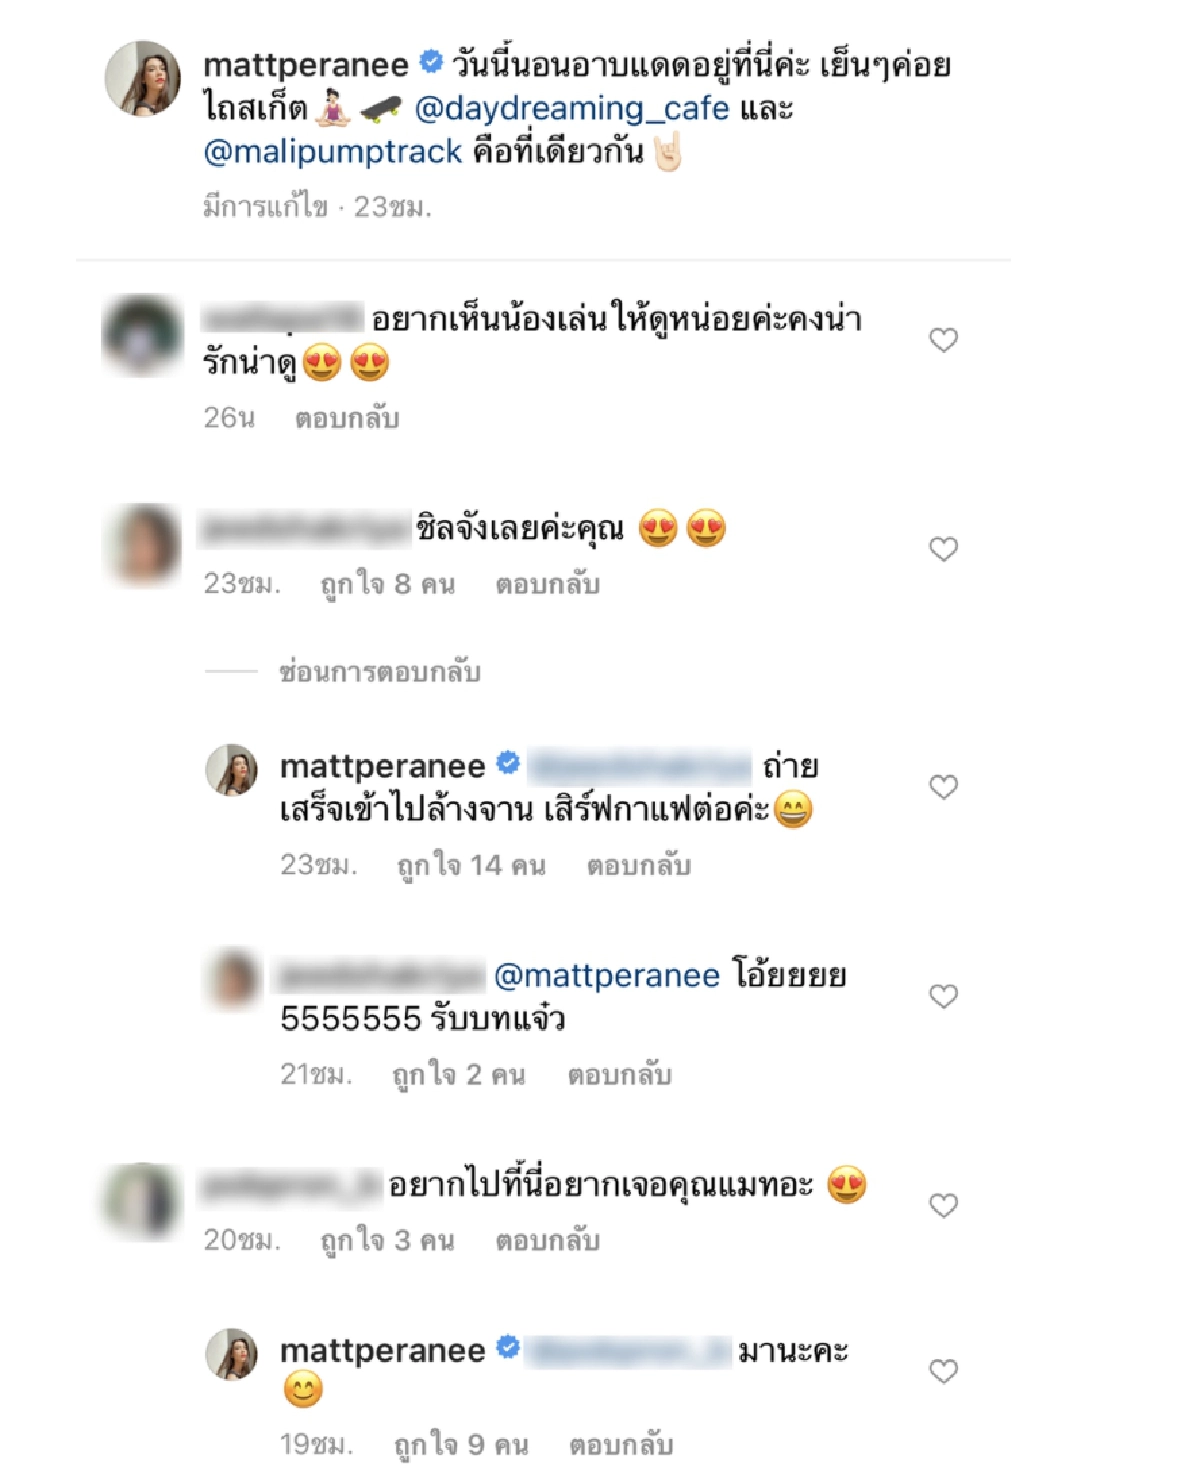Reply to the 26-minute-old comment
This screenshot has width=1200, height=1478.
point(347,418)
